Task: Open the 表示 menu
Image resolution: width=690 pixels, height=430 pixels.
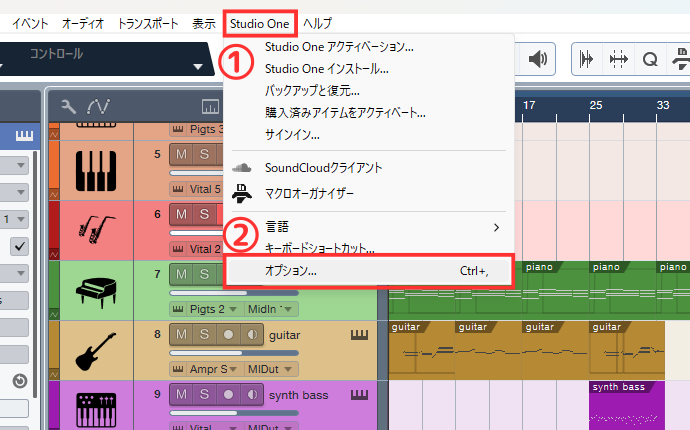Action: [x=204, y=24]
